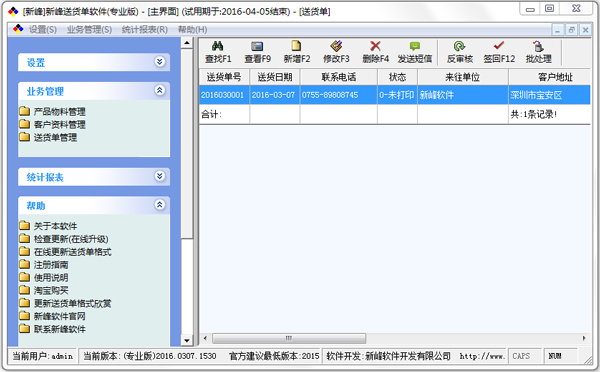
Task: Select order number 2016030001 cell
Action: click(x=224, y=95)
